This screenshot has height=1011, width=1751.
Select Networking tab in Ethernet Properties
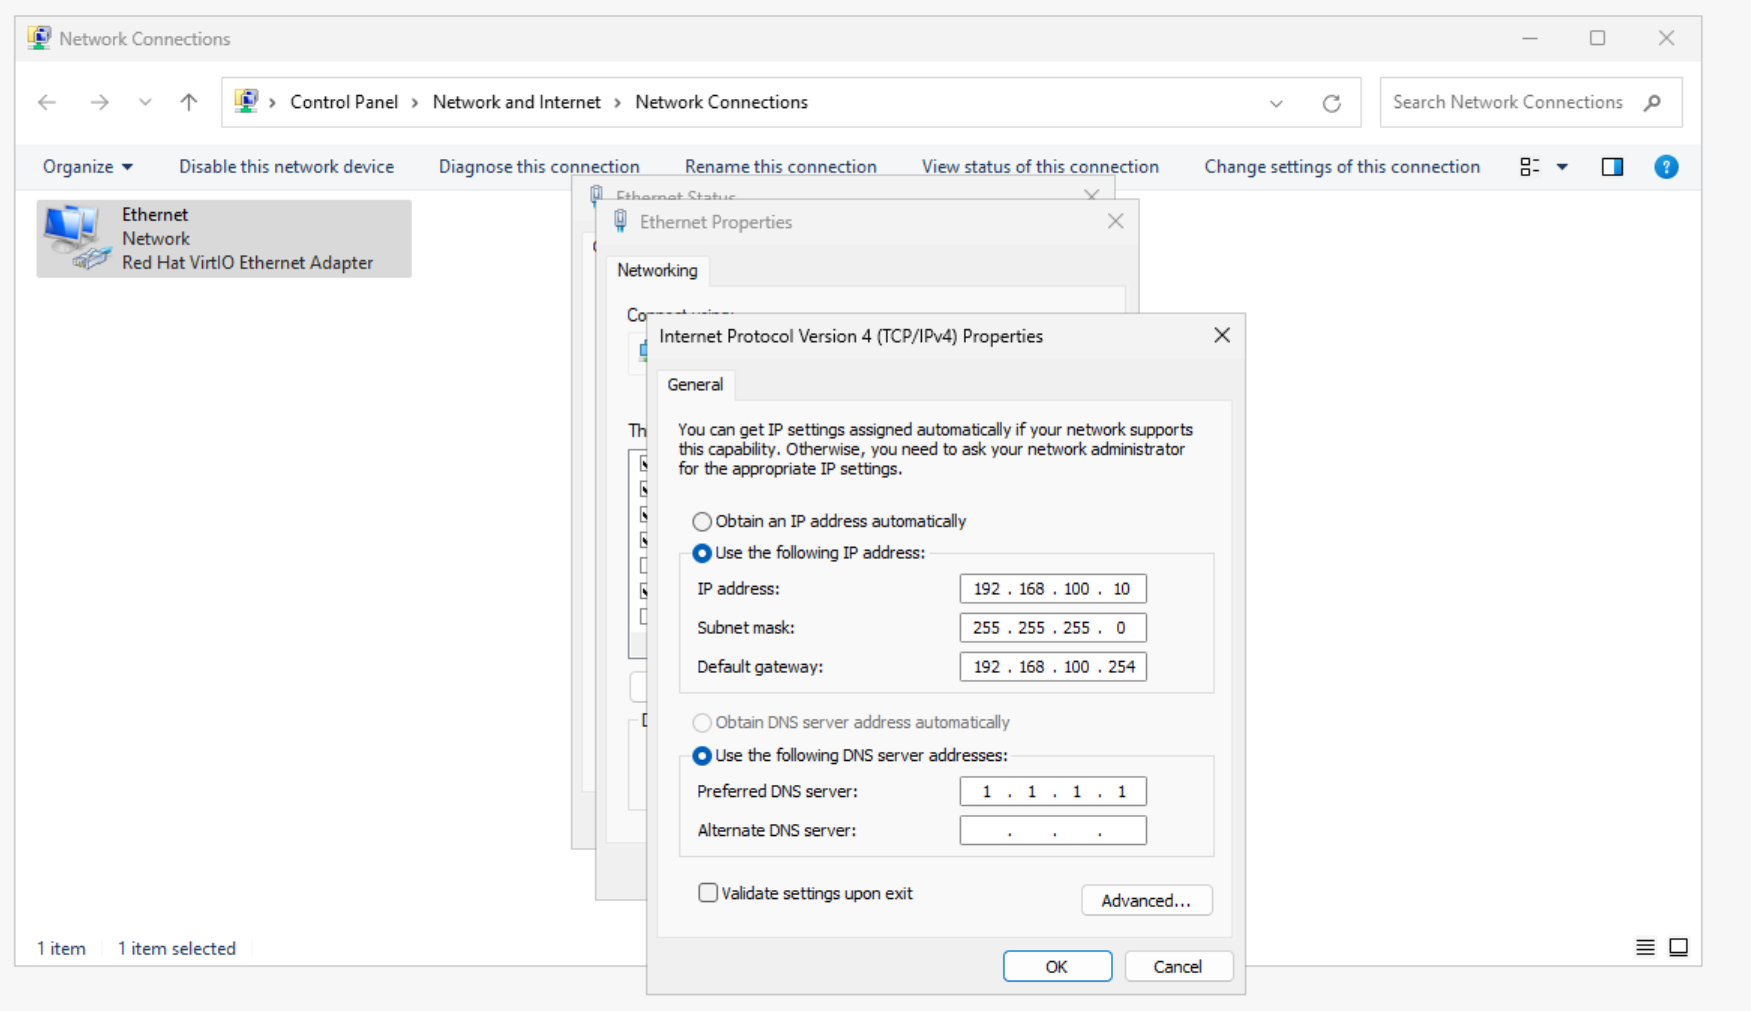[657, 271]
